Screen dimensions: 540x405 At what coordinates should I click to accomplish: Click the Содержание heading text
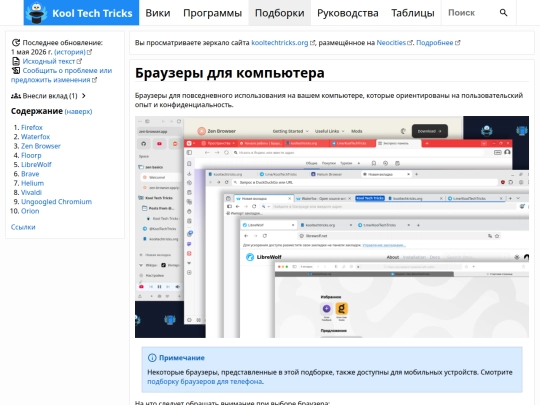pos(37,111)
